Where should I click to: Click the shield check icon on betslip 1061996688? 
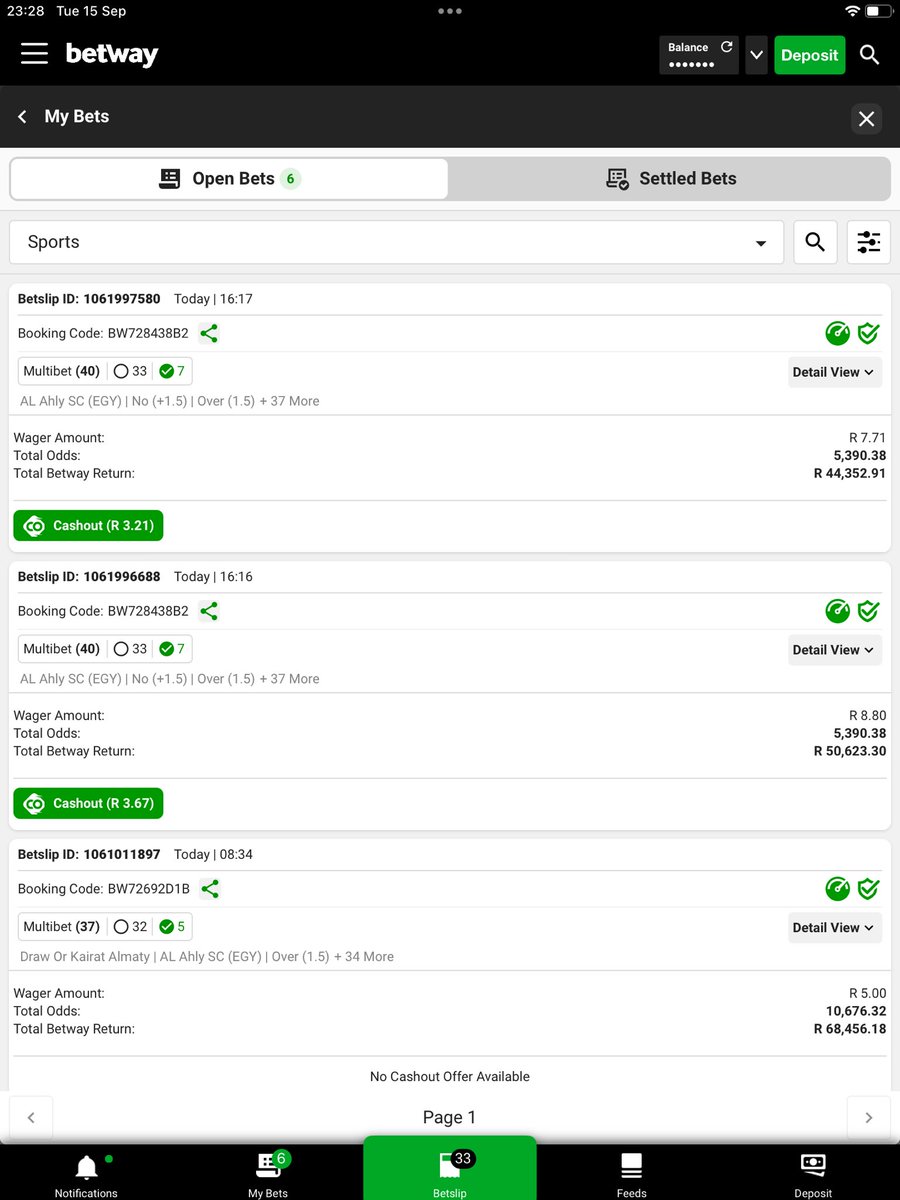tap(868, 611)
